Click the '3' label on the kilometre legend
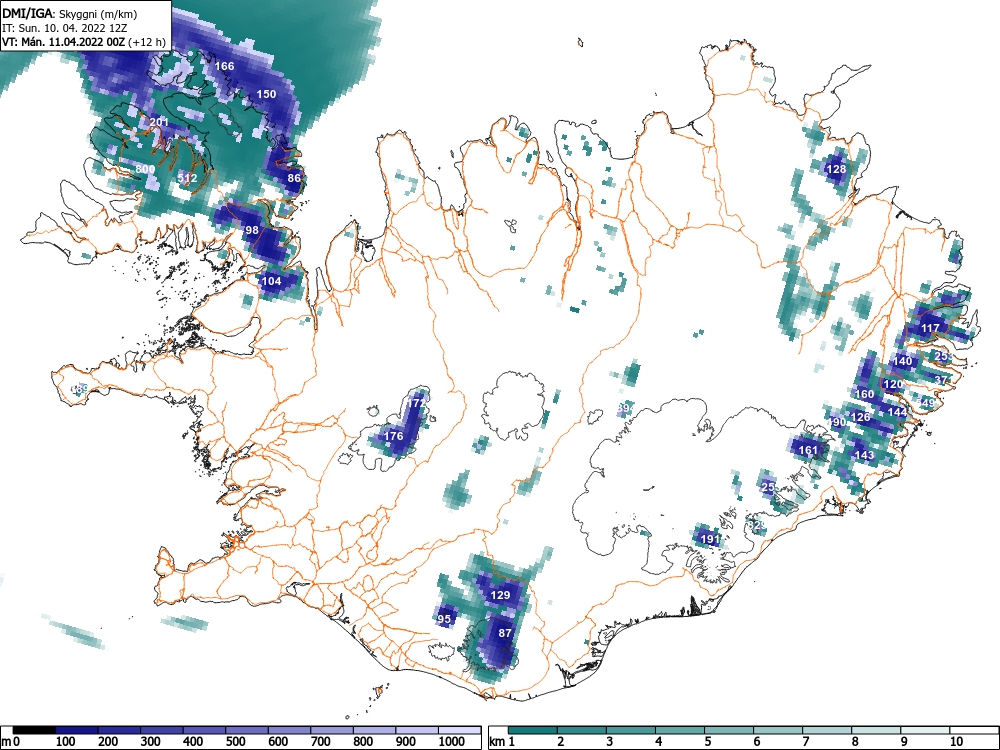 [609, 741]
